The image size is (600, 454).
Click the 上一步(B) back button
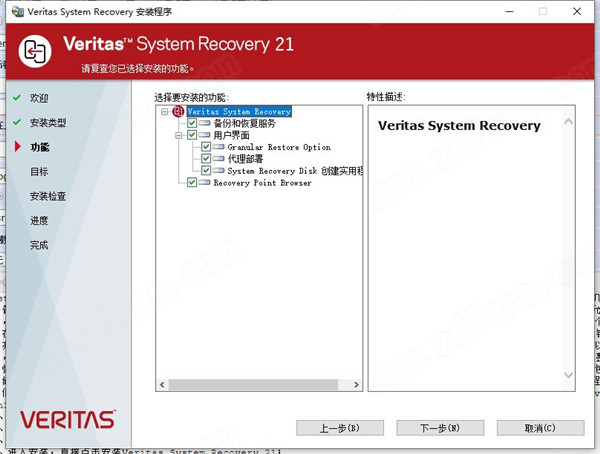[340, 428]
